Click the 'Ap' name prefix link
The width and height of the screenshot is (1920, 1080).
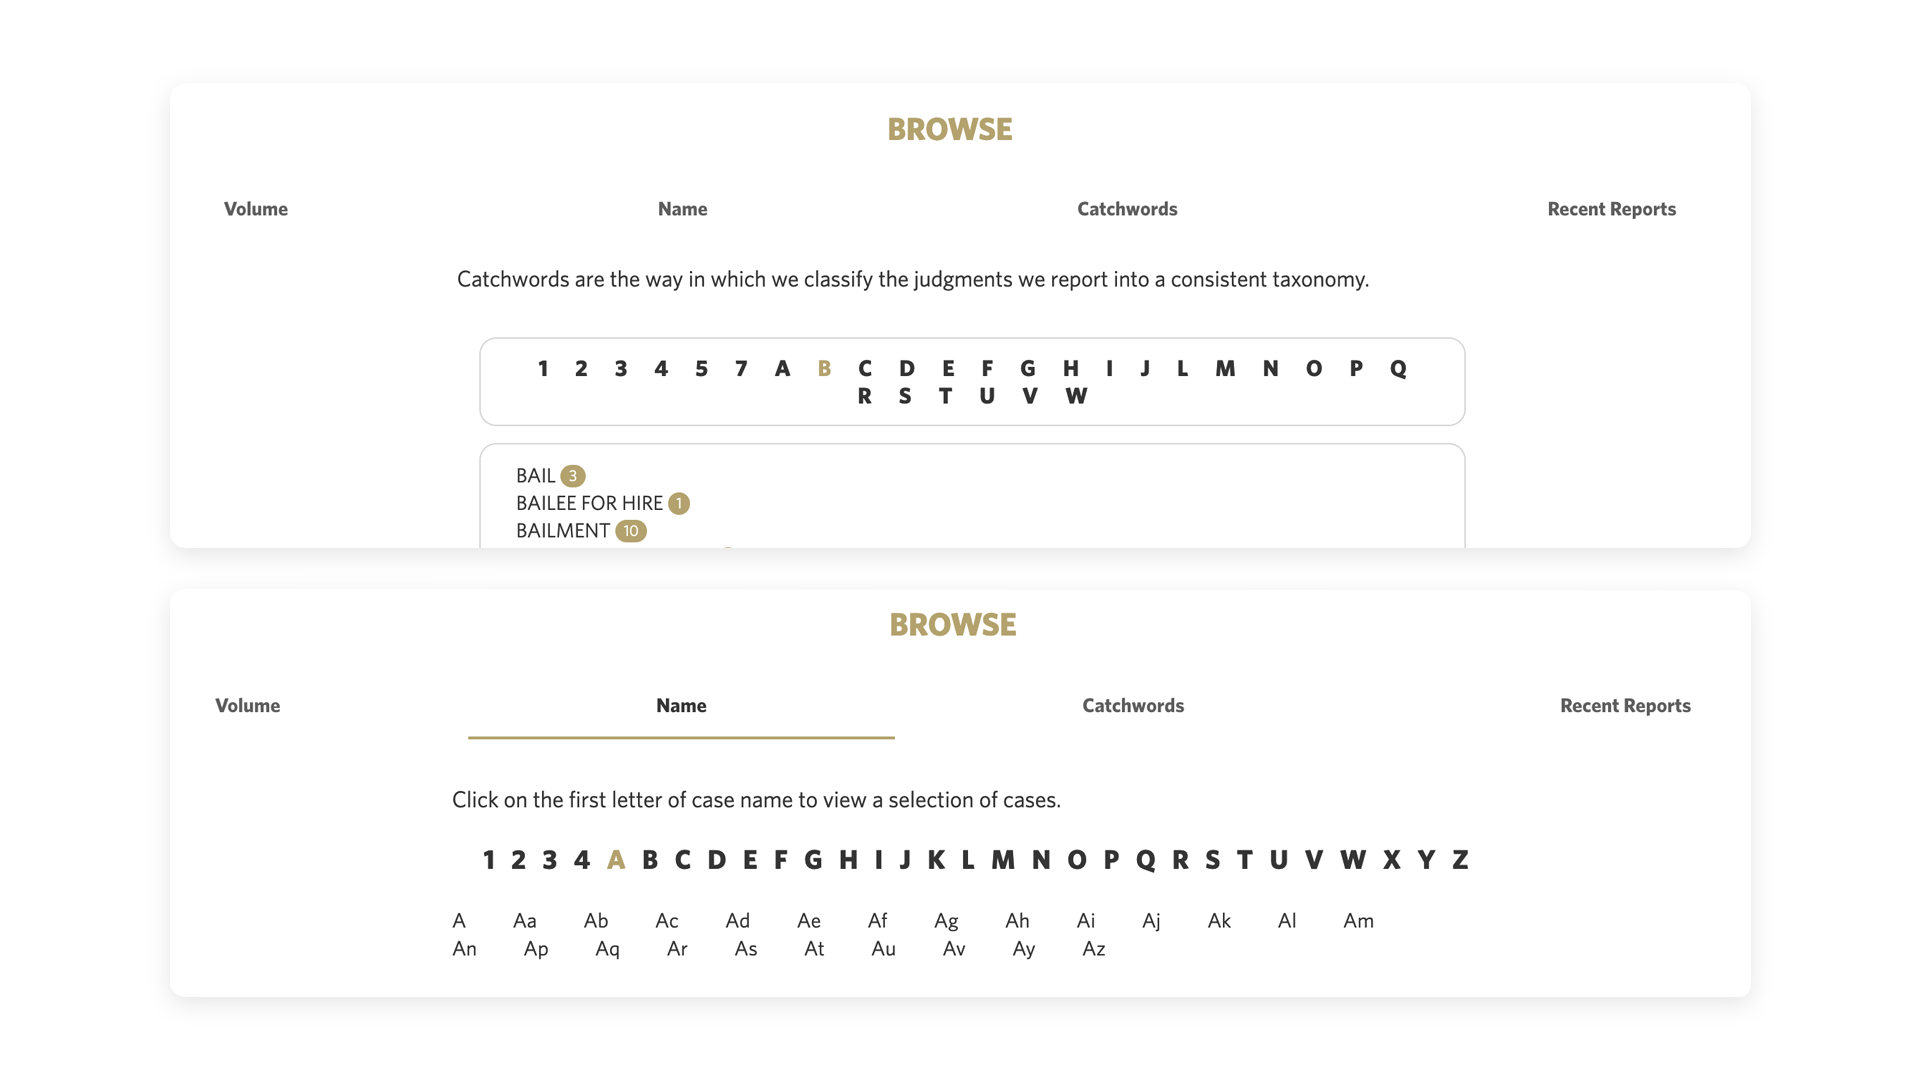(536, 949)
